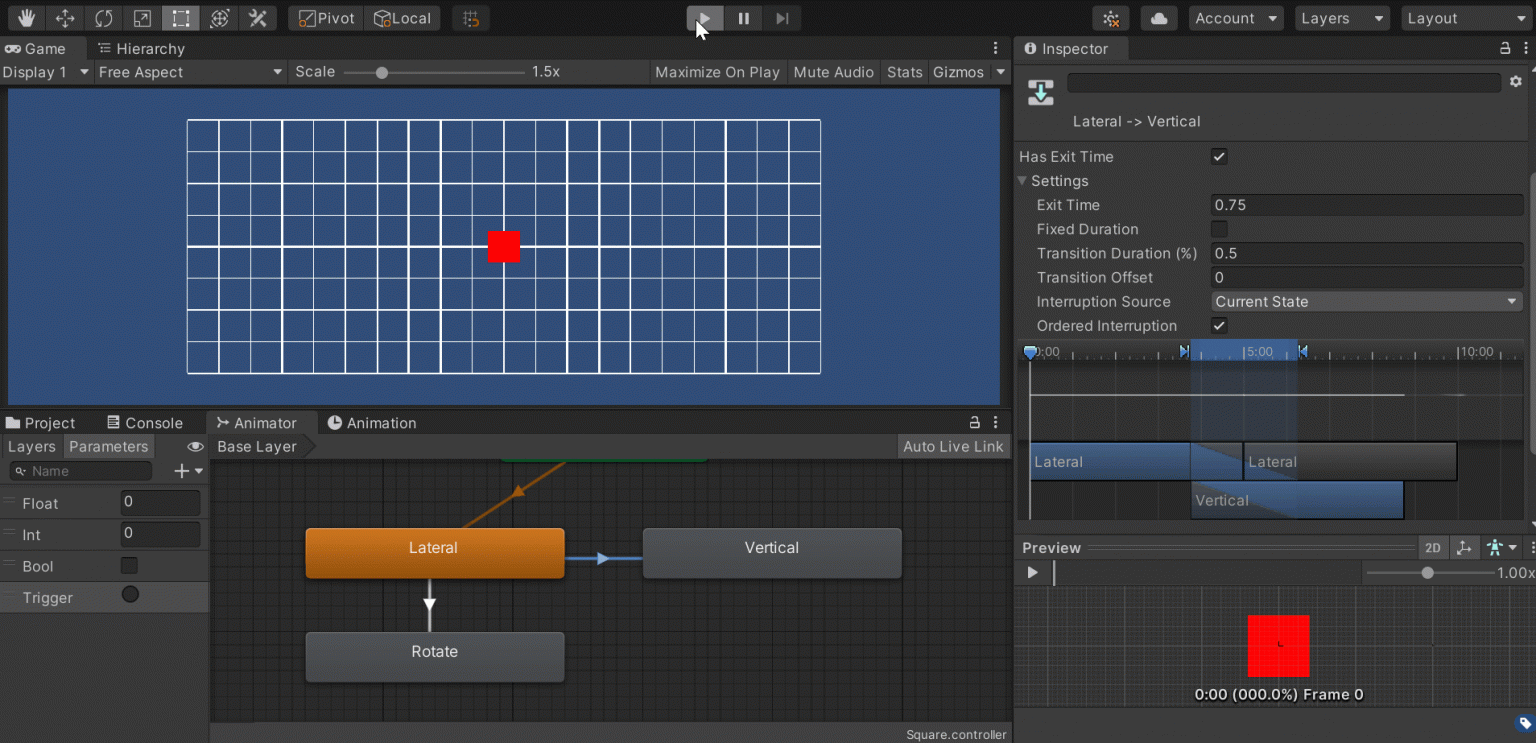The image size is (1536, 743).
Task: Click Maximize On Play button
Action: click(717, 72)
